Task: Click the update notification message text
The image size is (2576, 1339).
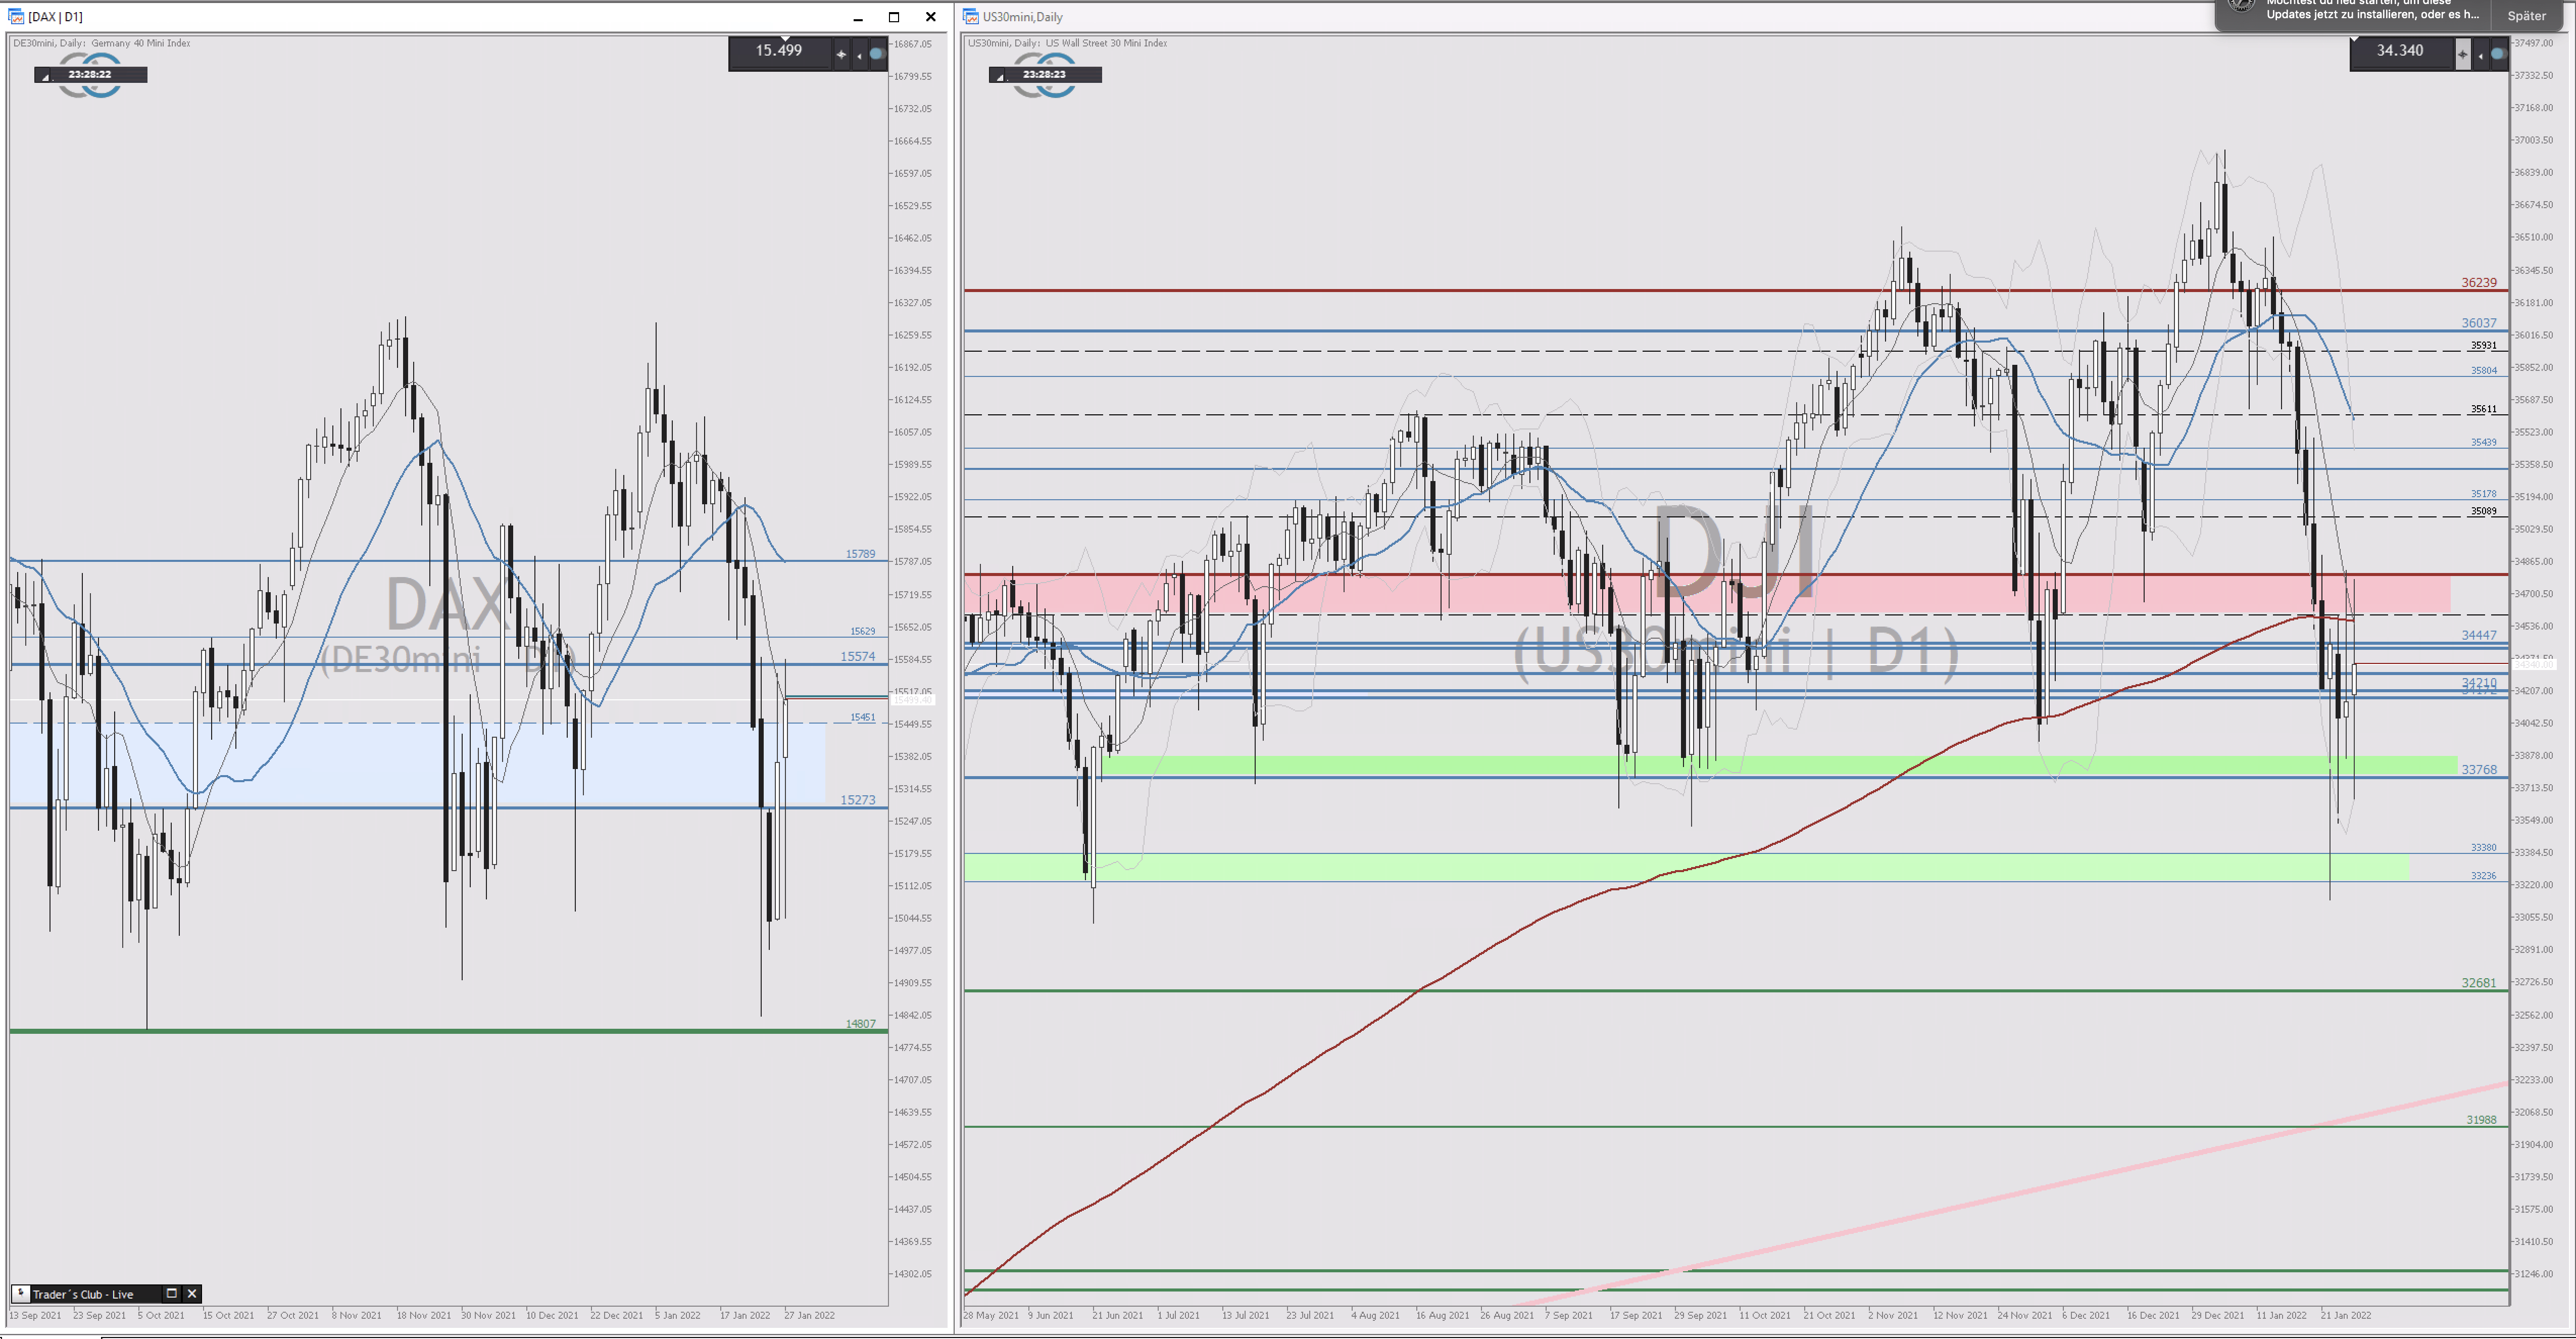Action: (2372, 9)
